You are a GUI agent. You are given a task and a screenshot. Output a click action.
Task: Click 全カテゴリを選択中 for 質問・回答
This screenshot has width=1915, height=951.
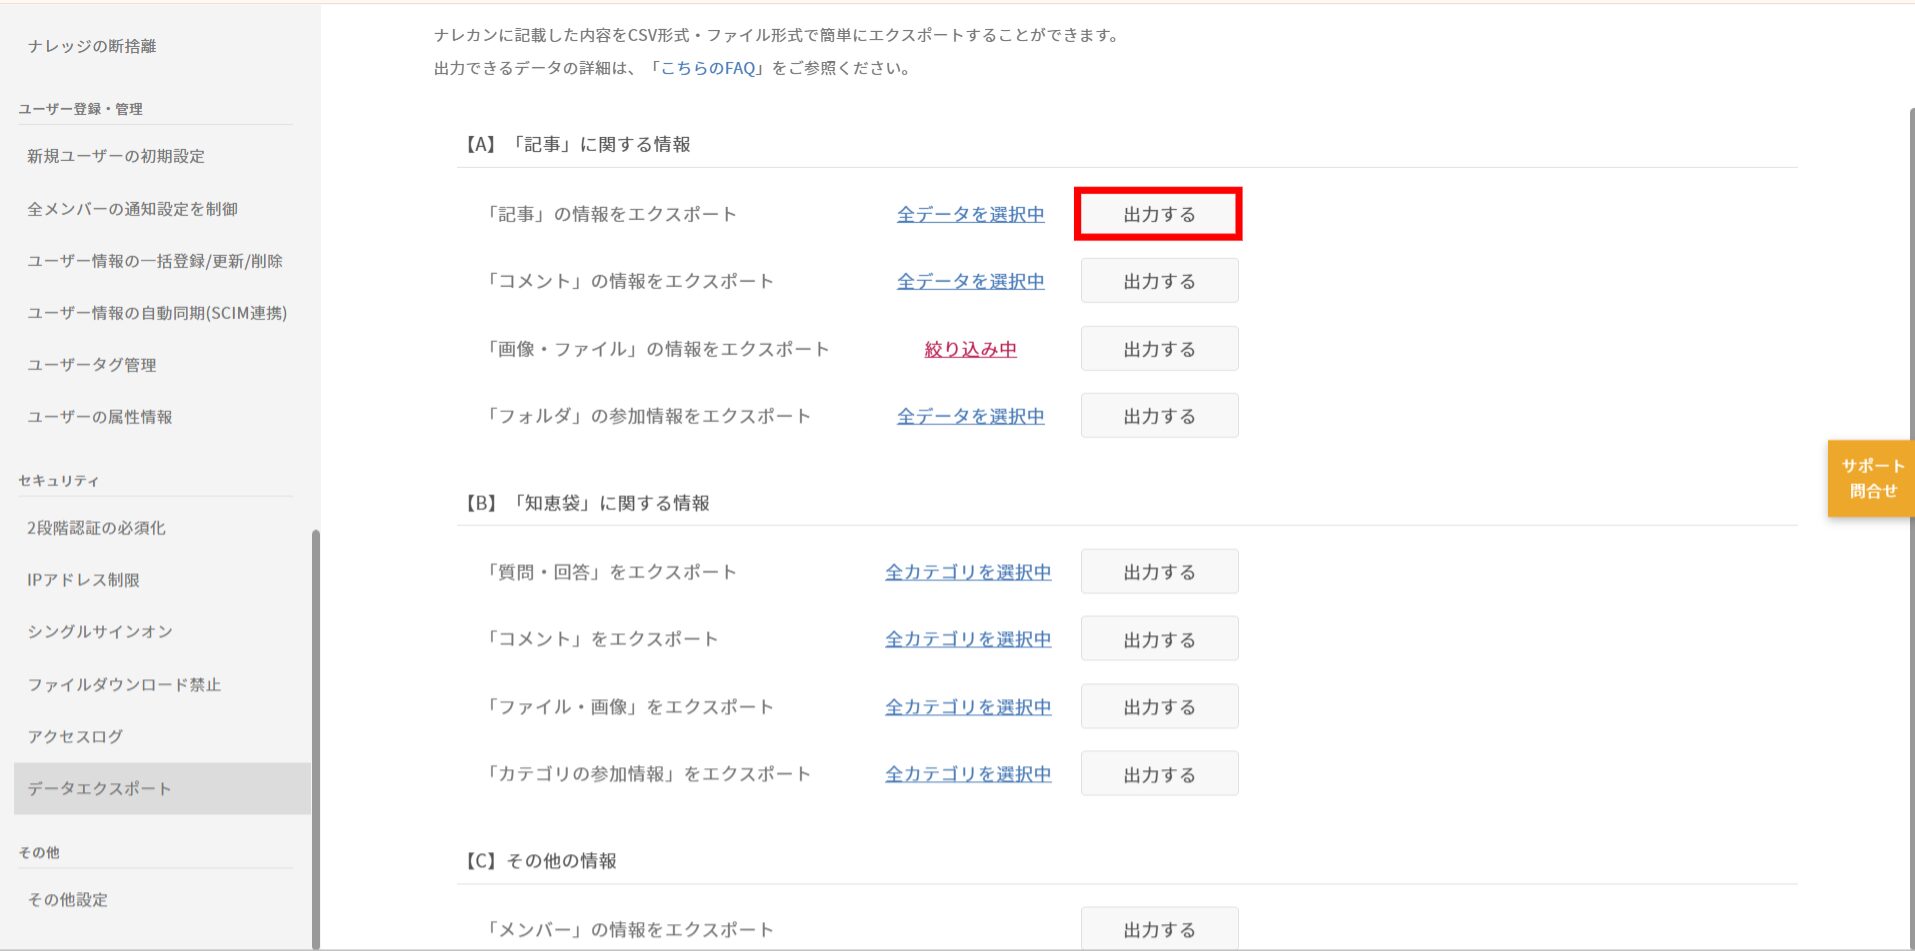point(968,572)
